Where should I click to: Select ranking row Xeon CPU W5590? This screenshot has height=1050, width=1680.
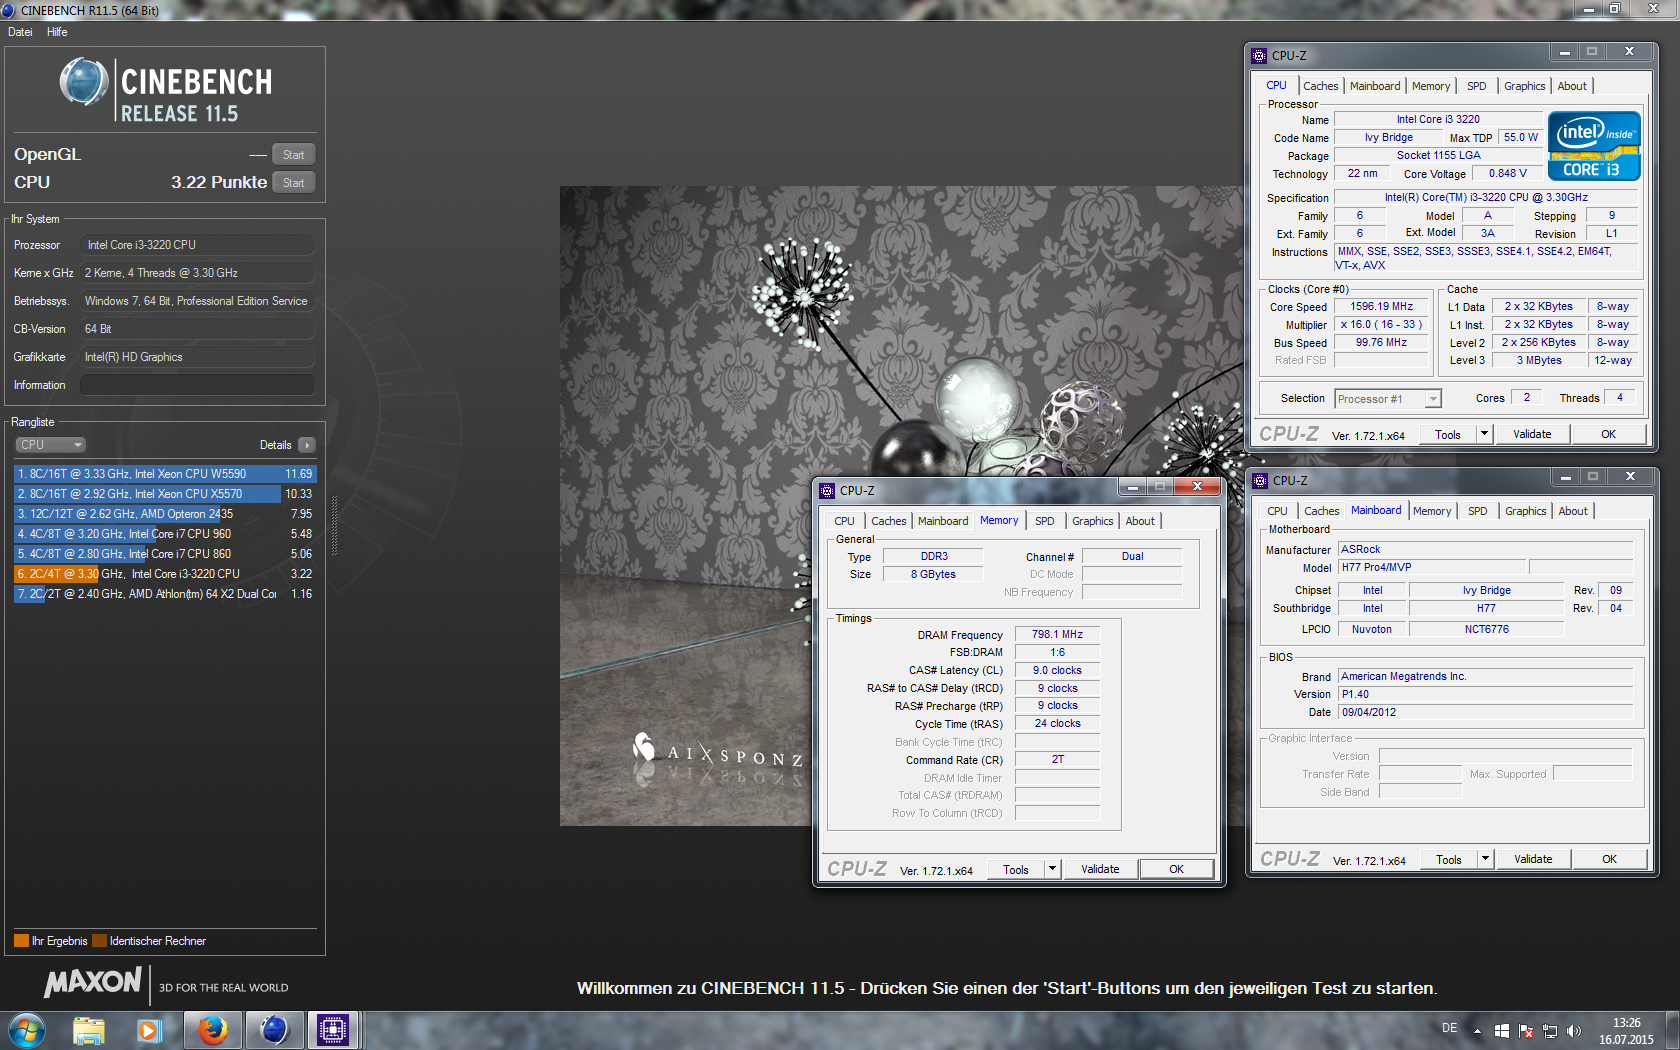click(x=165, y=474)
